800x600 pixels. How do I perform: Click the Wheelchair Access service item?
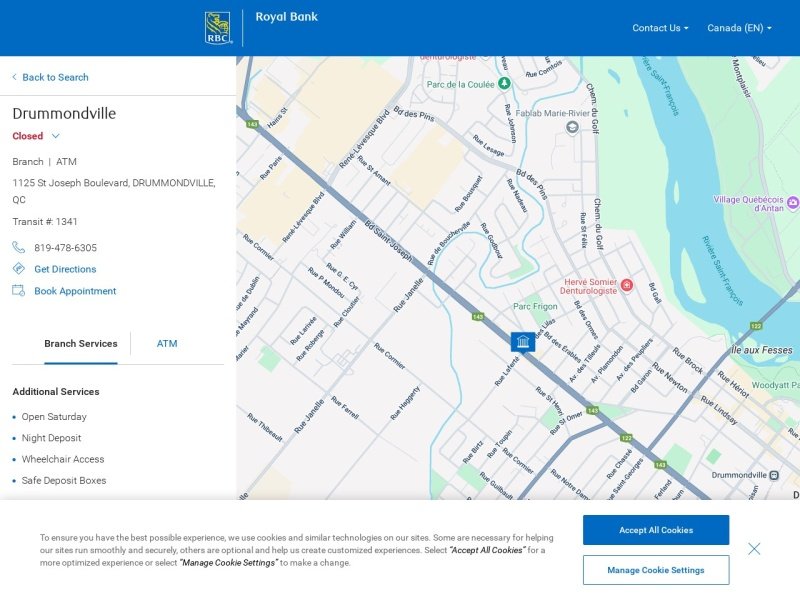click(63, 459)
